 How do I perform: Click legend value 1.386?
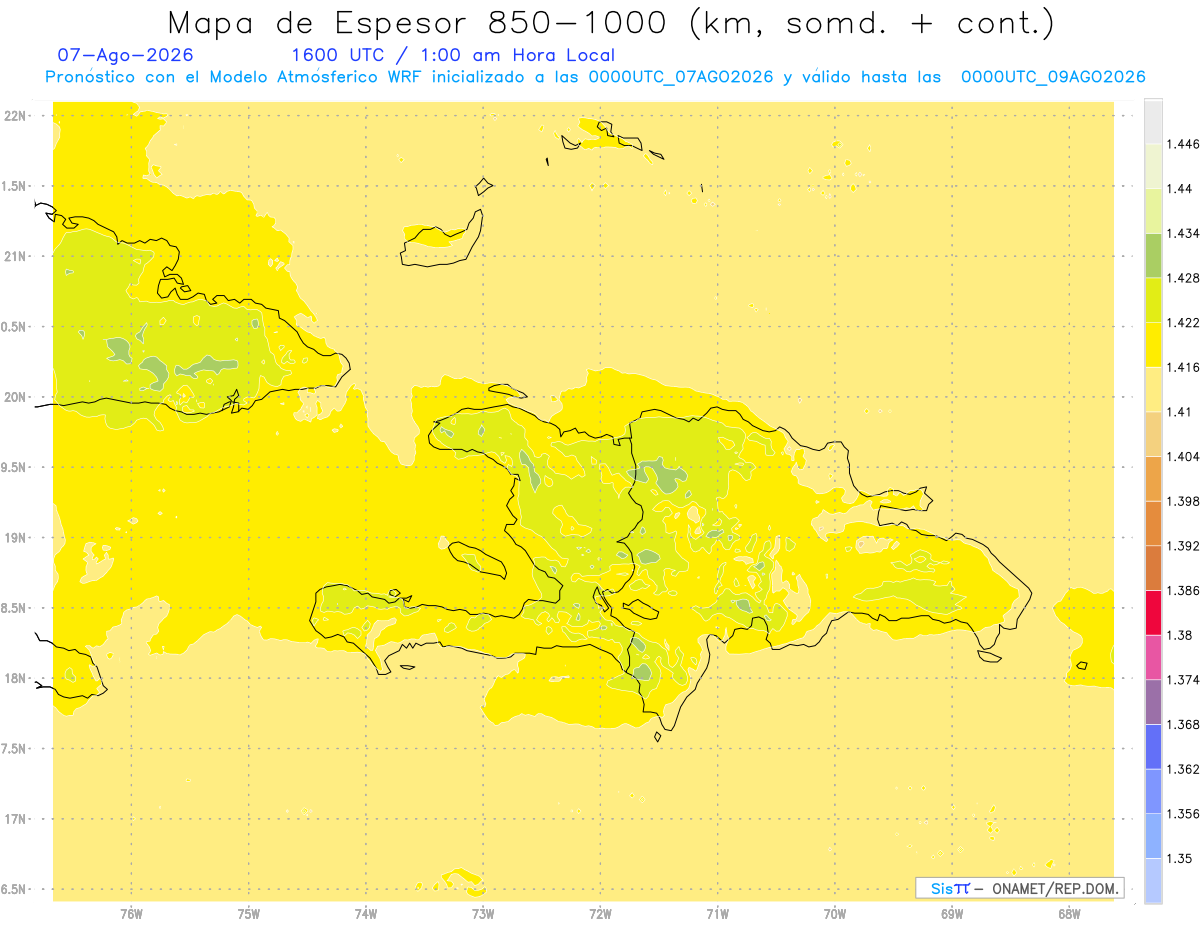(x=1182, y=590)
